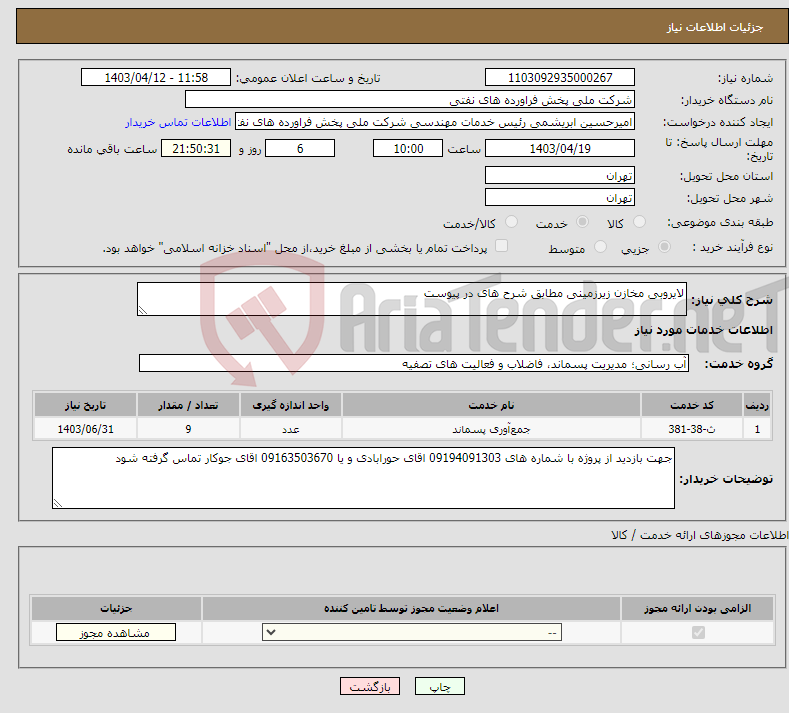
Task: Click the نام خدمت column header
Action: pyautogui.click(x=491, y=405)
